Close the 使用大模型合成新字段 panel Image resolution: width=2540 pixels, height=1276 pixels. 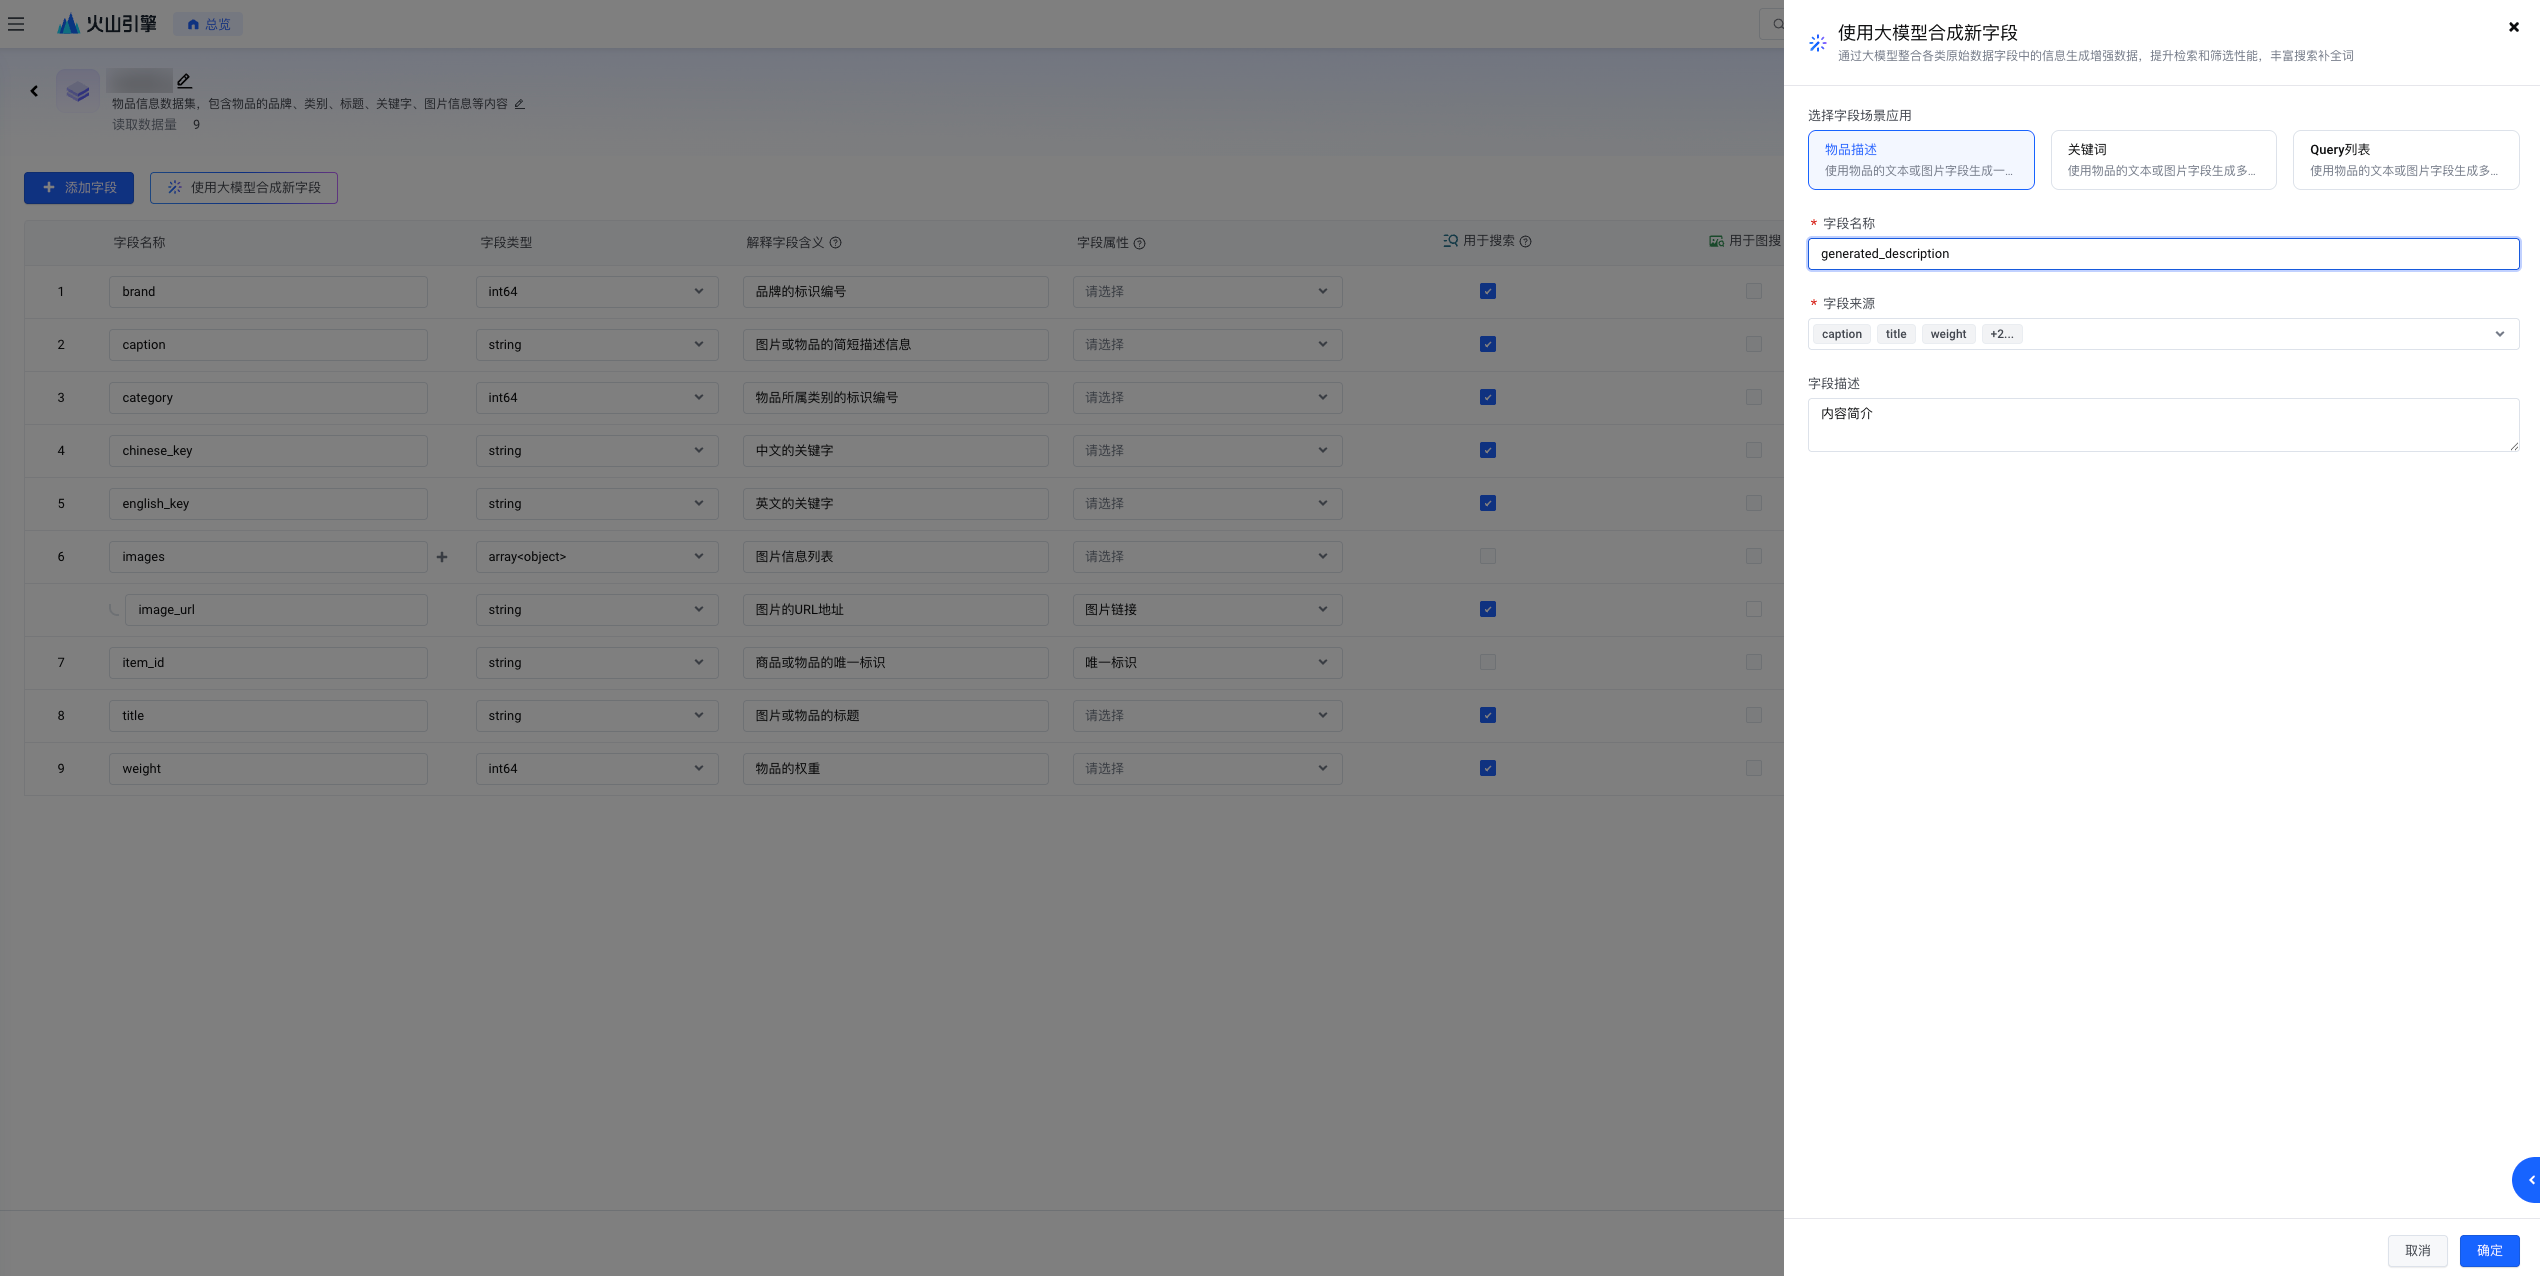(x=2513, y=27)
